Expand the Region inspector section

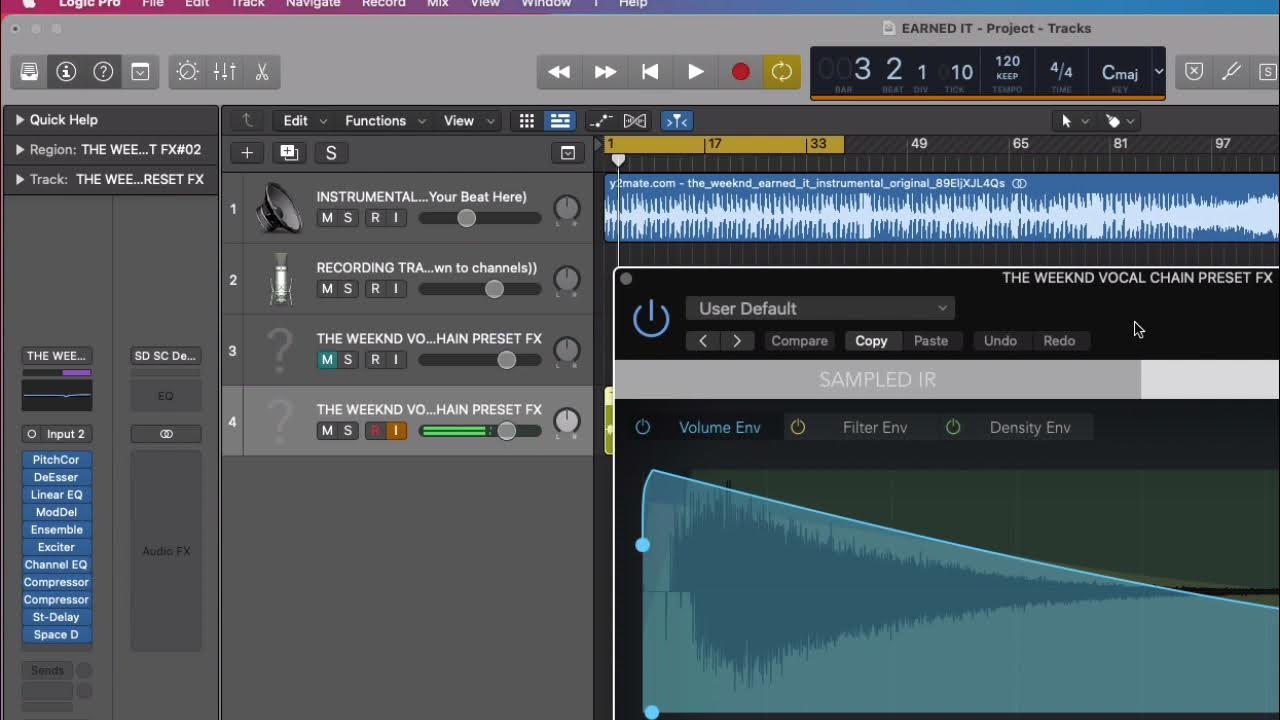[19, 150]
